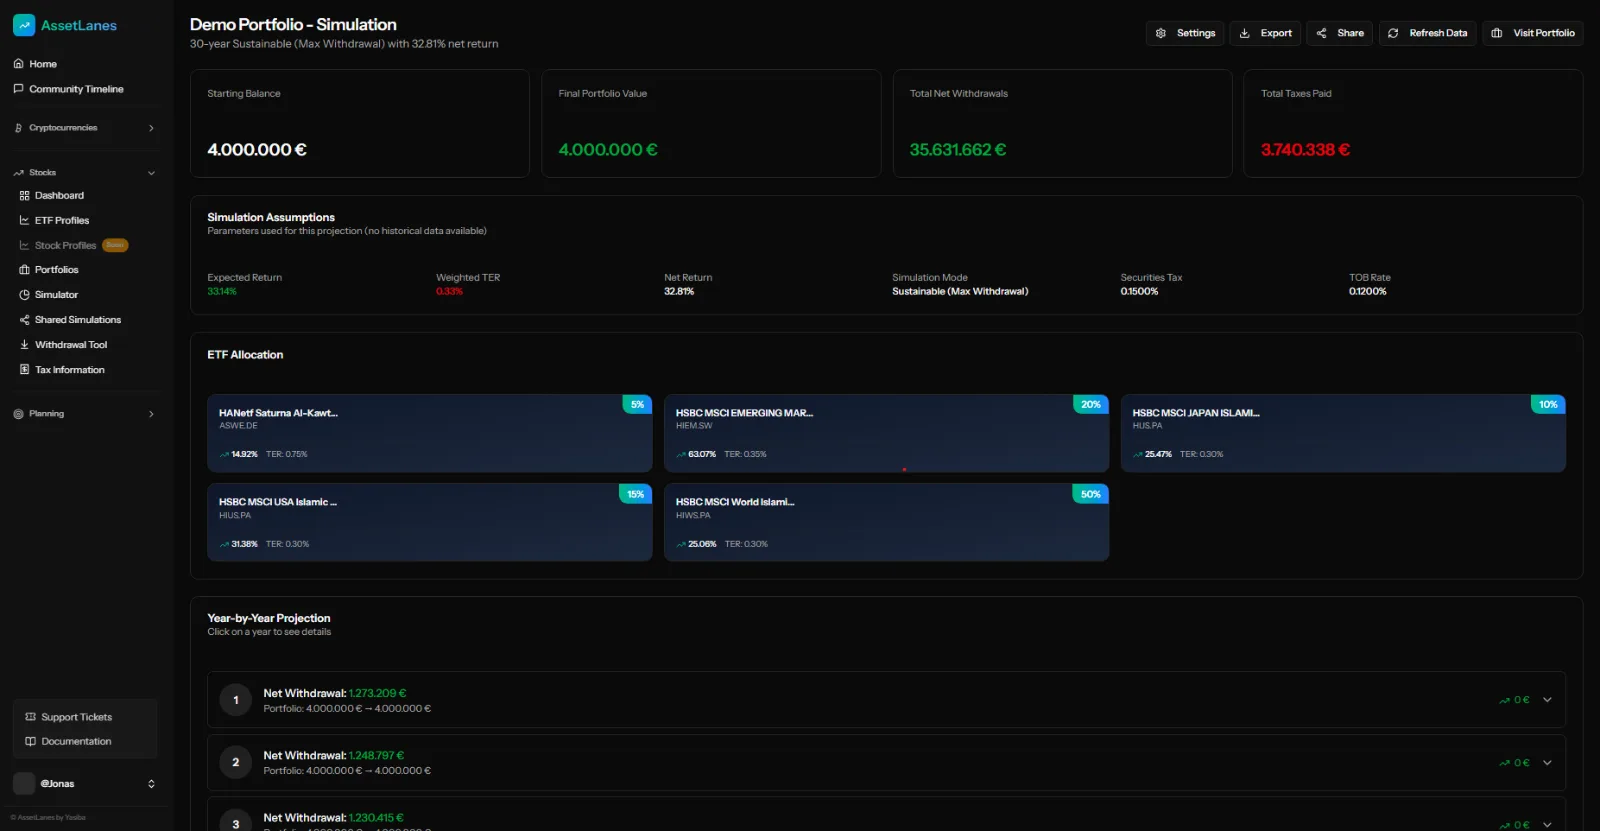Viewport: 1600px width, 831px height.
Task: Click the Year-by-Year Projection heading
Action: click(269, 618)
